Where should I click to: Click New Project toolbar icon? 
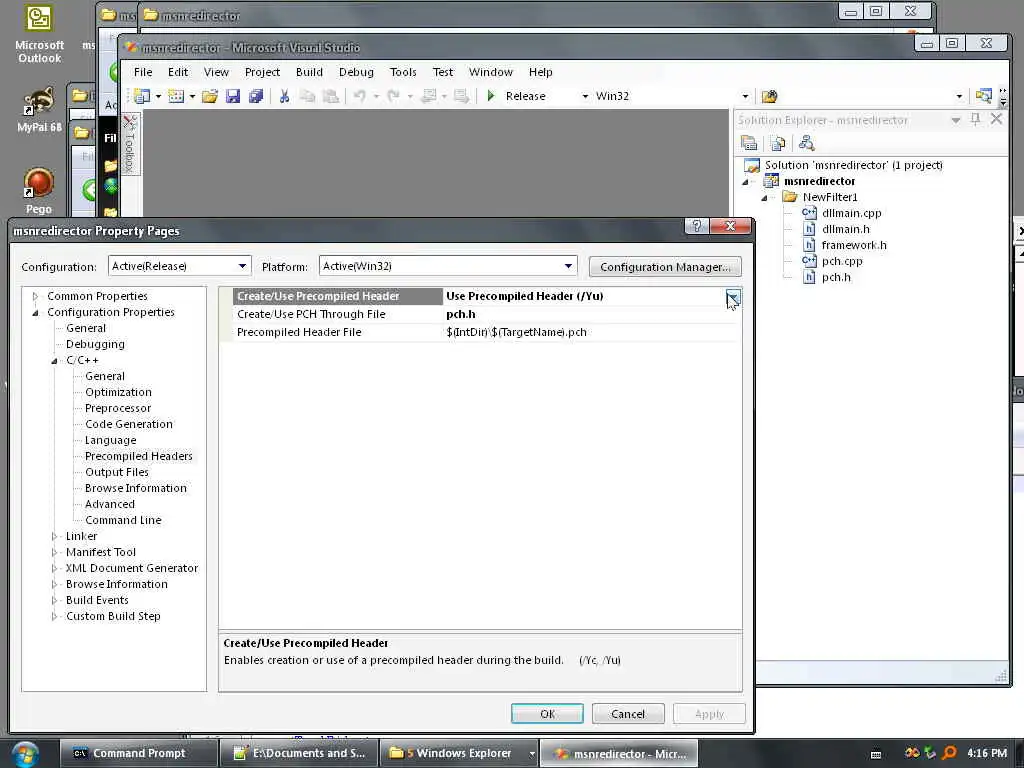click(x=142, y=96)
